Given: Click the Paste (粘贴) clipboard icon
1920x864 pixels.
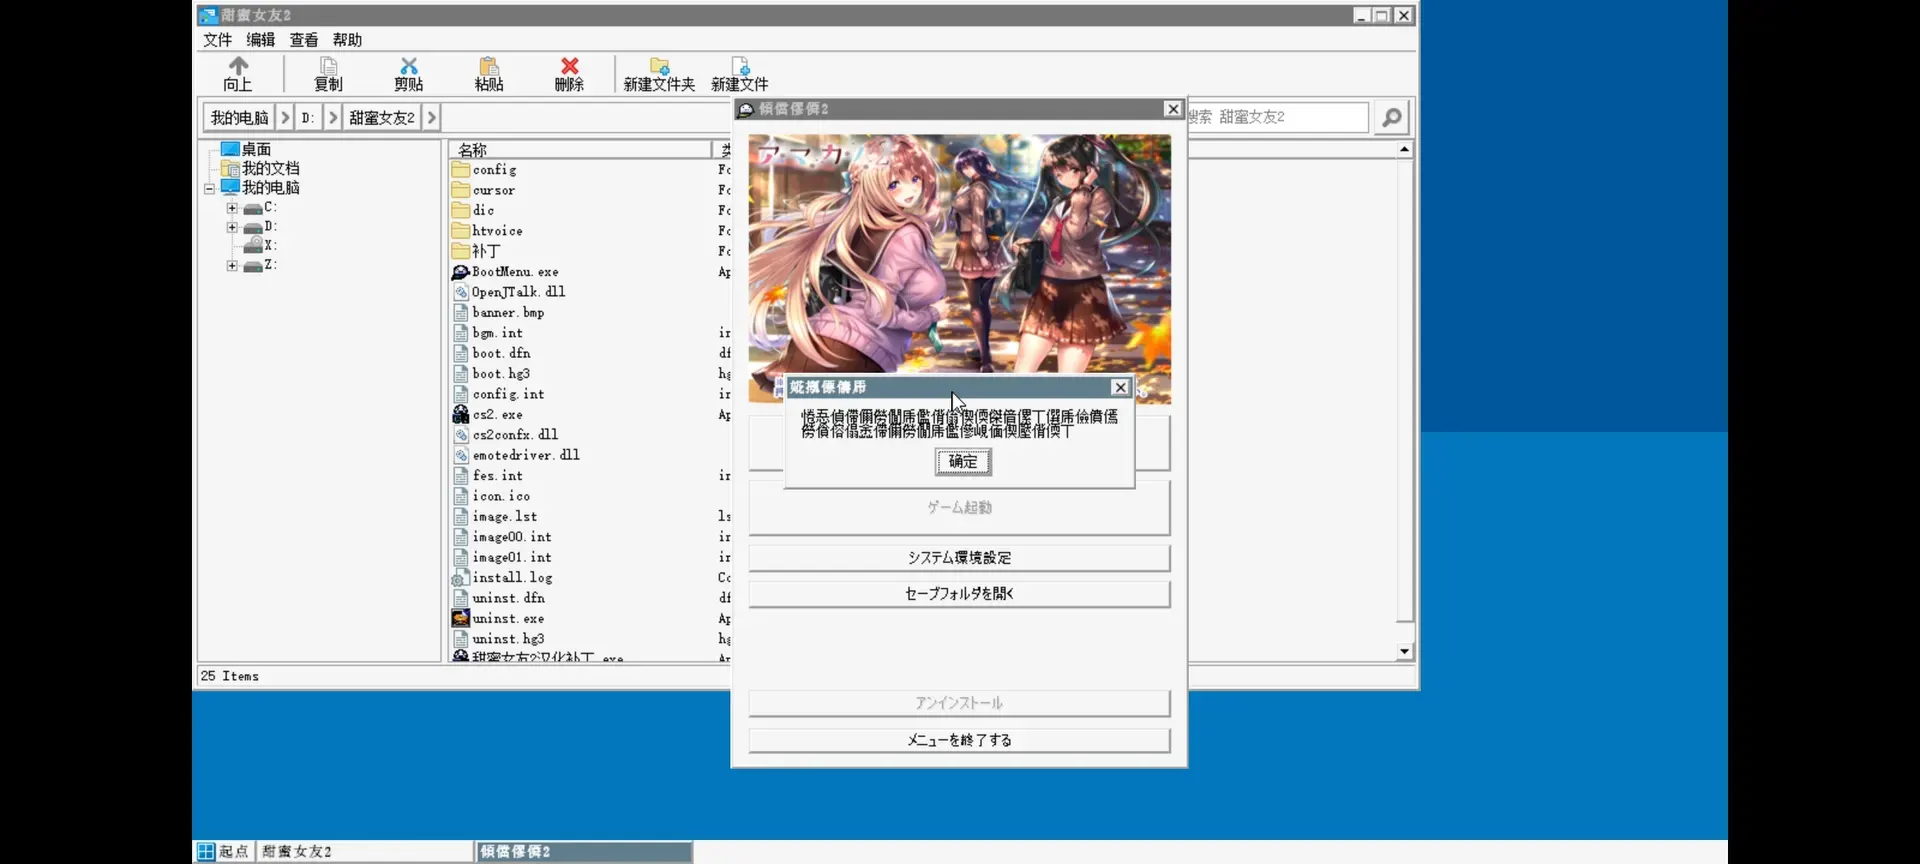Looking at the screenshot, I should coord(488,66).
